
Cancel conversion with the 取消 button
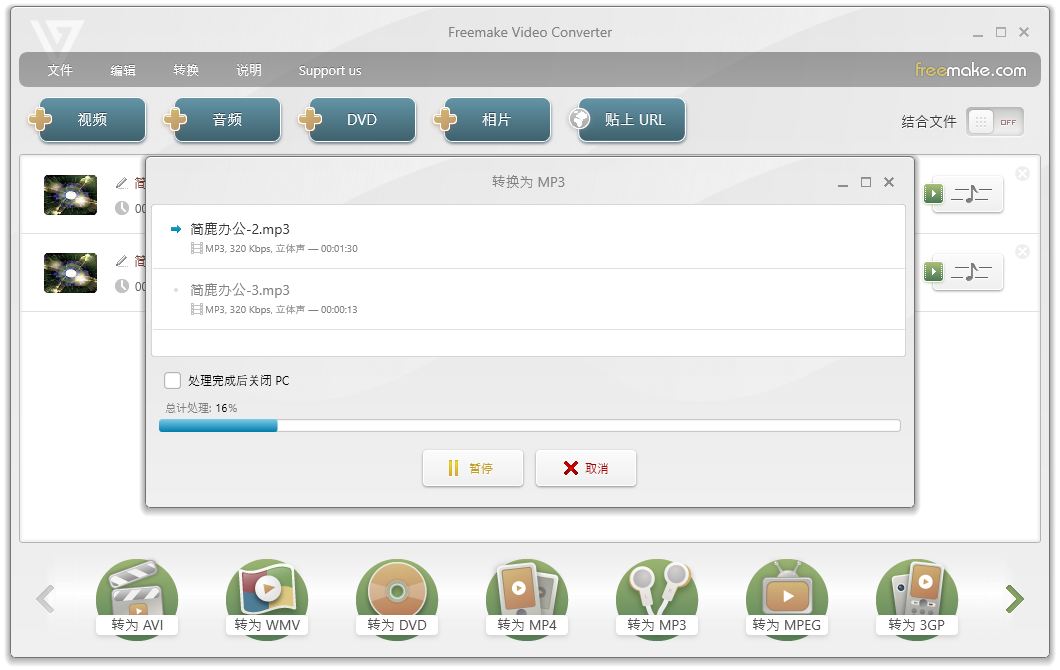coord(586,467)
